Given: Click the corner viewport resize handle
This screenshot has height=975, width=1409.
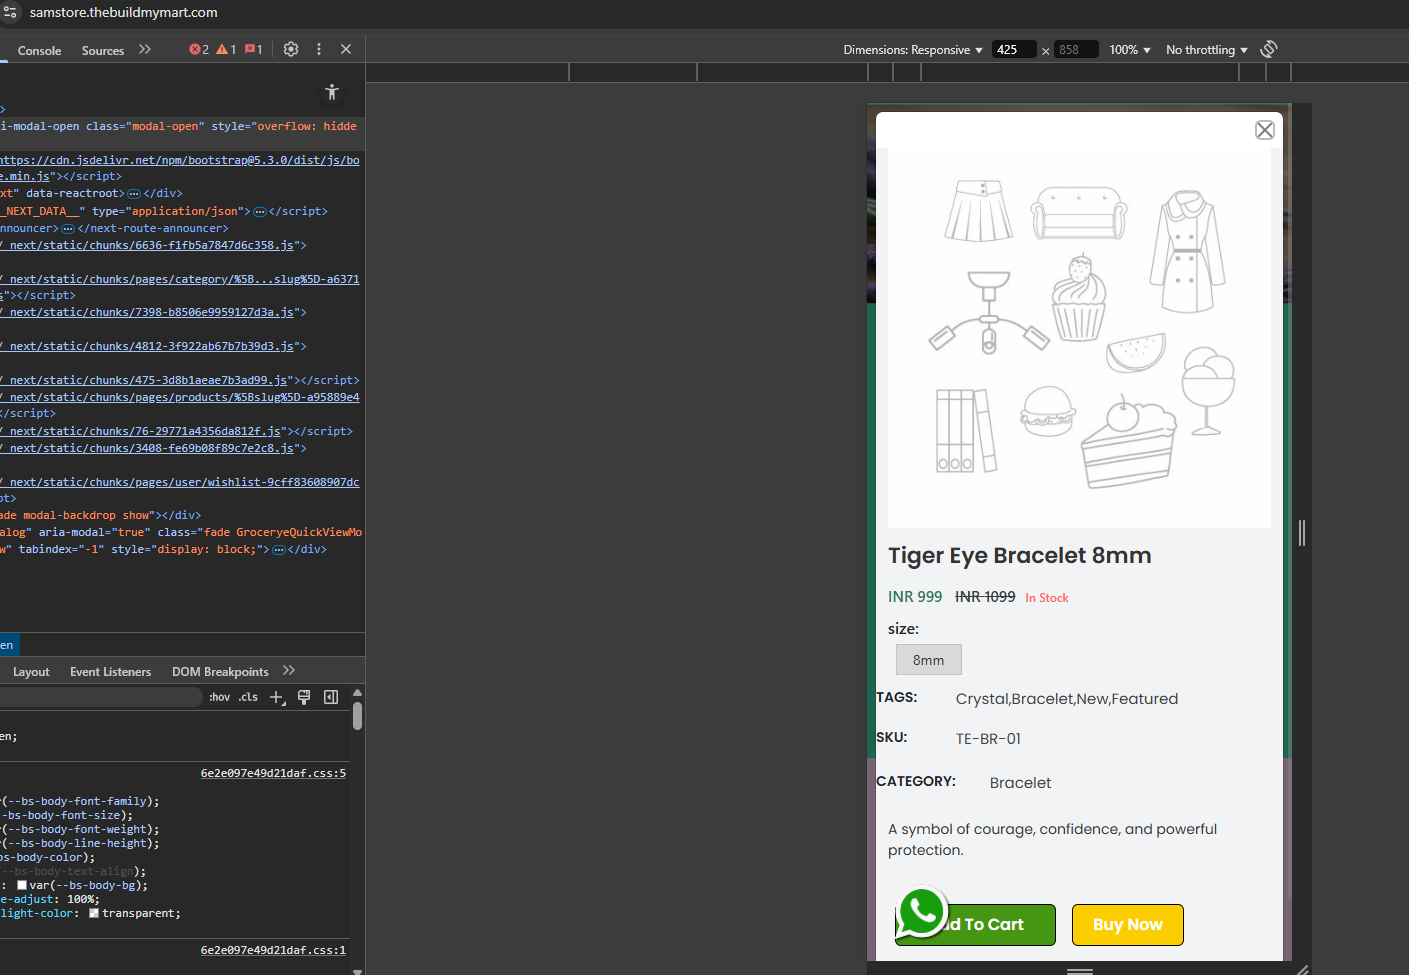Looking at the screenshot, I should pos(1302,969).
